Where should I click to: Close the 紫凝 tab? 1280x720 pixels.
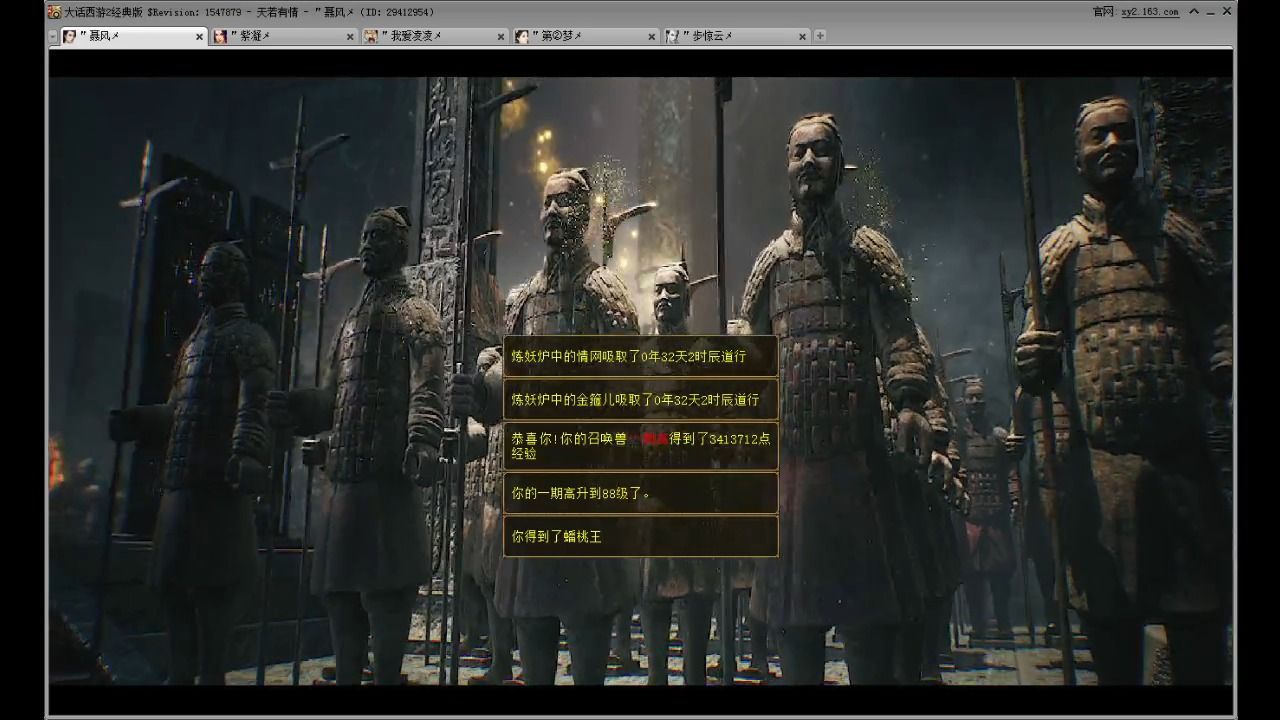tap(350, 37)
